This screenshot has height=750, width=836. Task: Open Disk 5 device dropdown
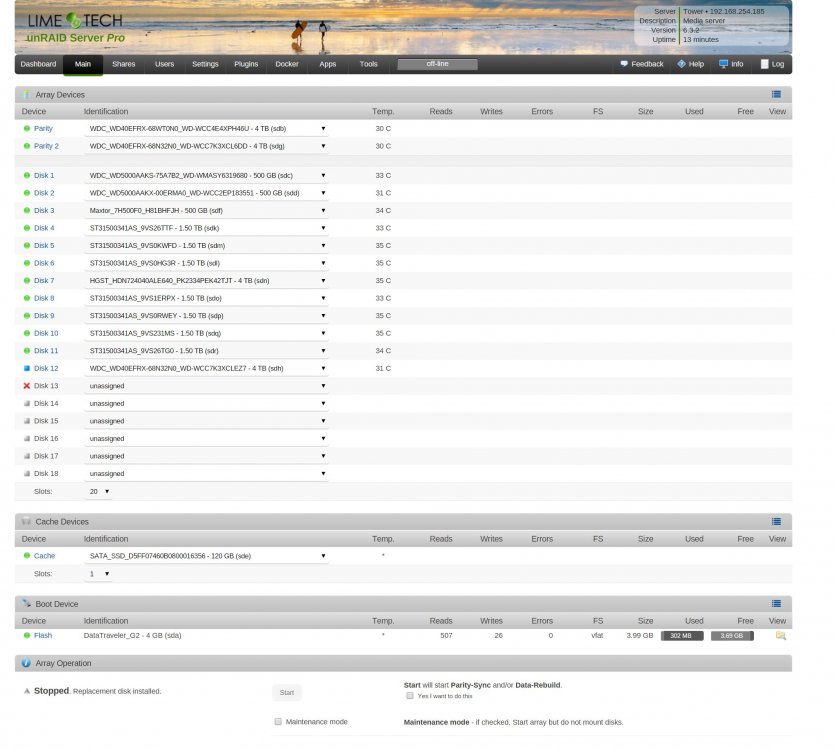[x=206, y=246]
